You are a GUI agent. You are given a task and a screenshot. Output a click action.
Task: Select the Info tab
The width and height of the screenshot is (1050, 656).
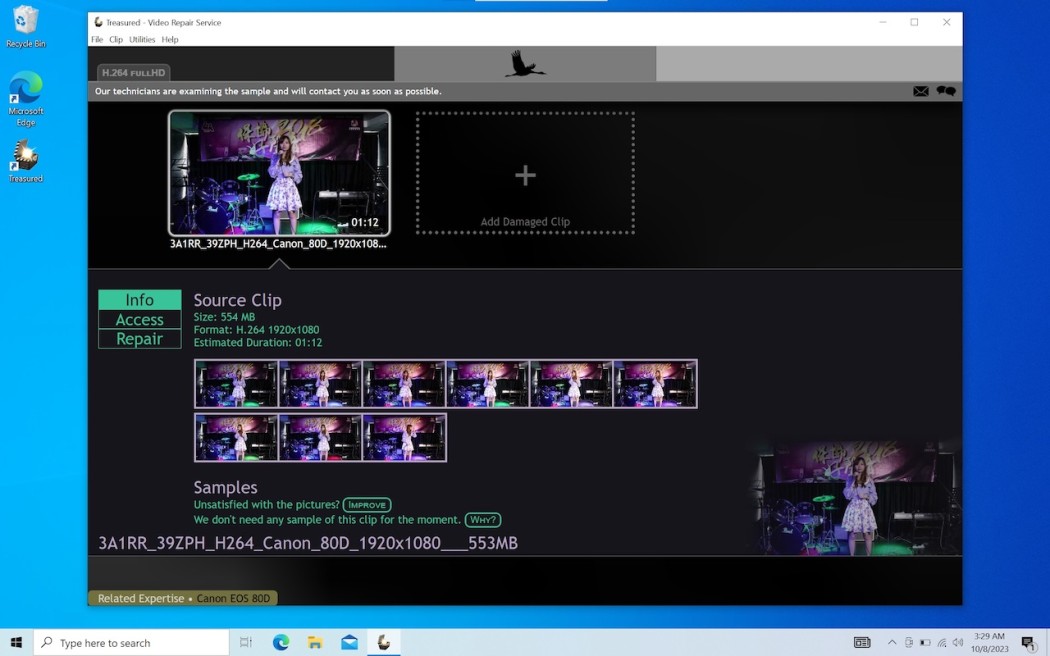(x=139, y=300)
